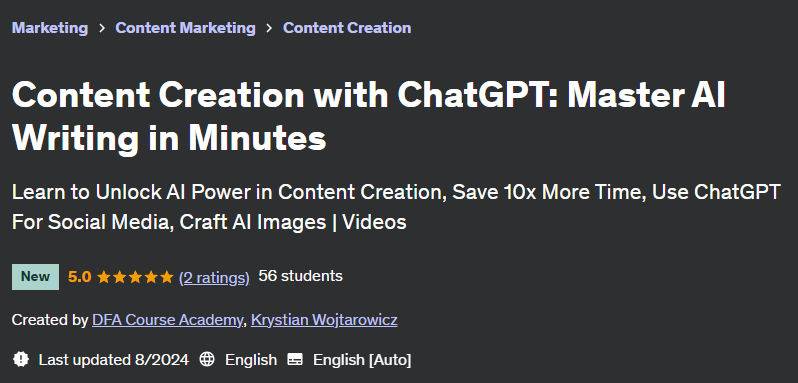Click the New badge
Viewport: 798px width, 383px height.
click(35, 277)
